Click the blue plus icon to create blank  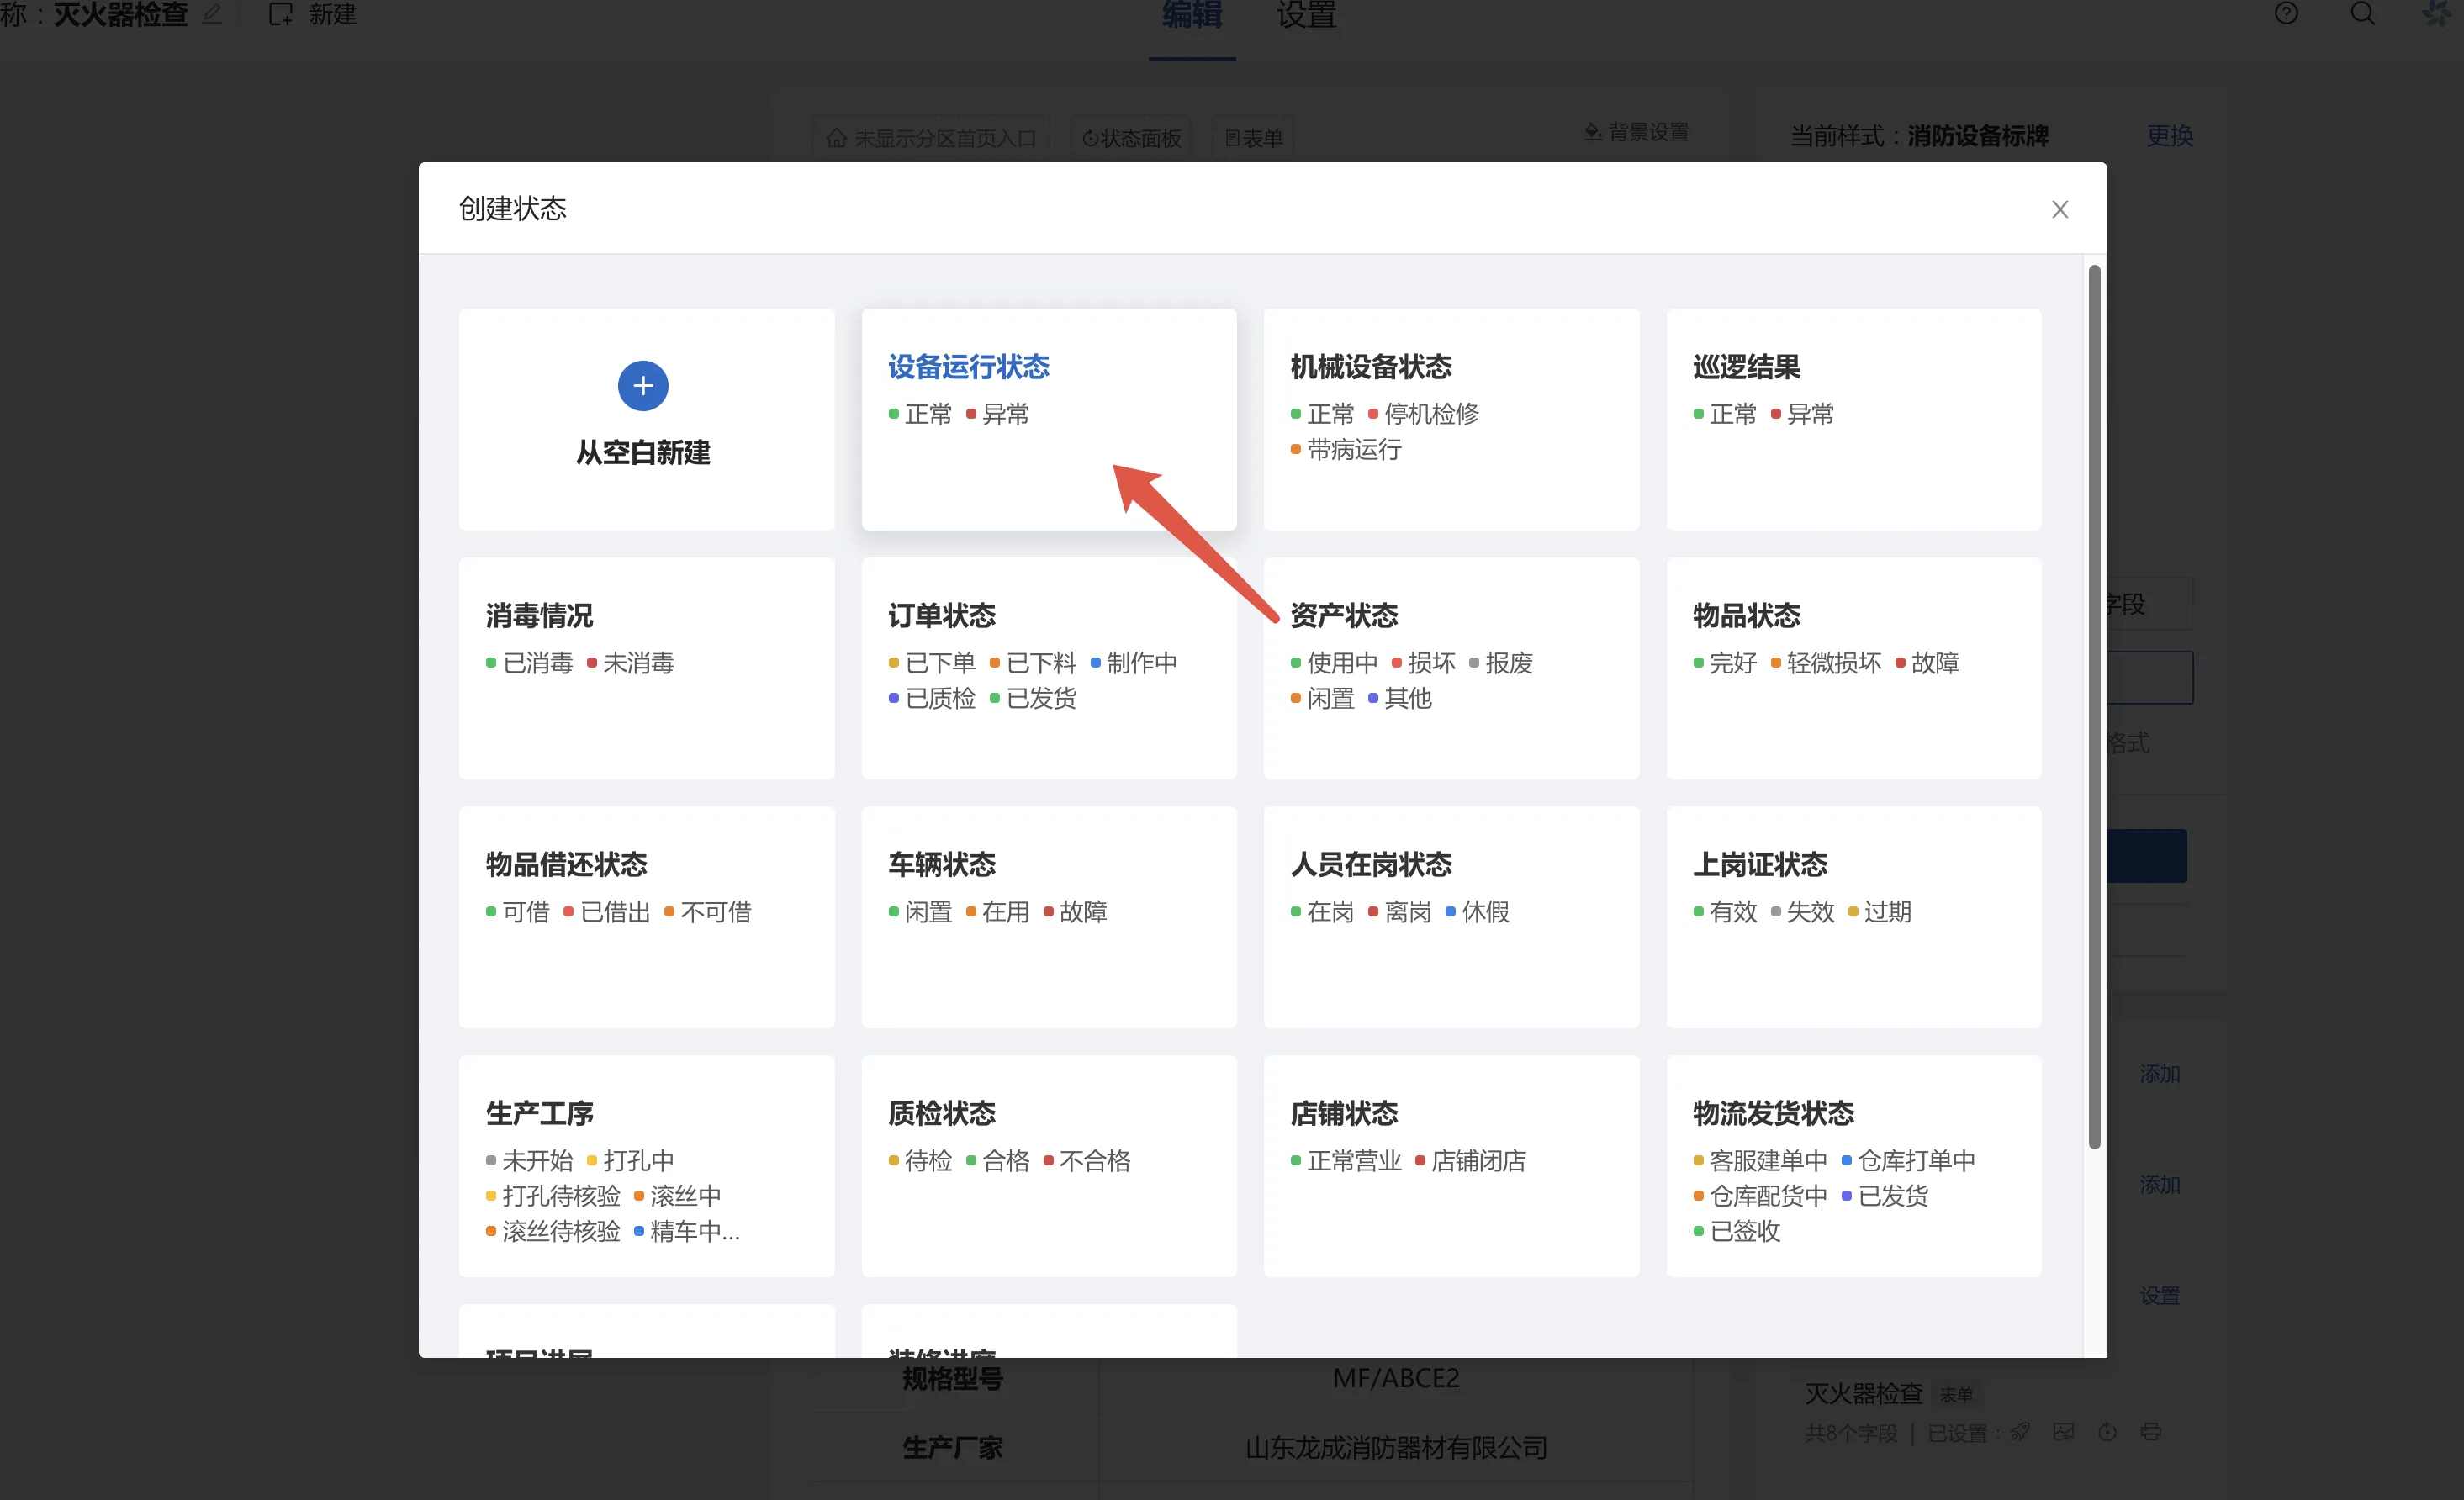[643, 386]
